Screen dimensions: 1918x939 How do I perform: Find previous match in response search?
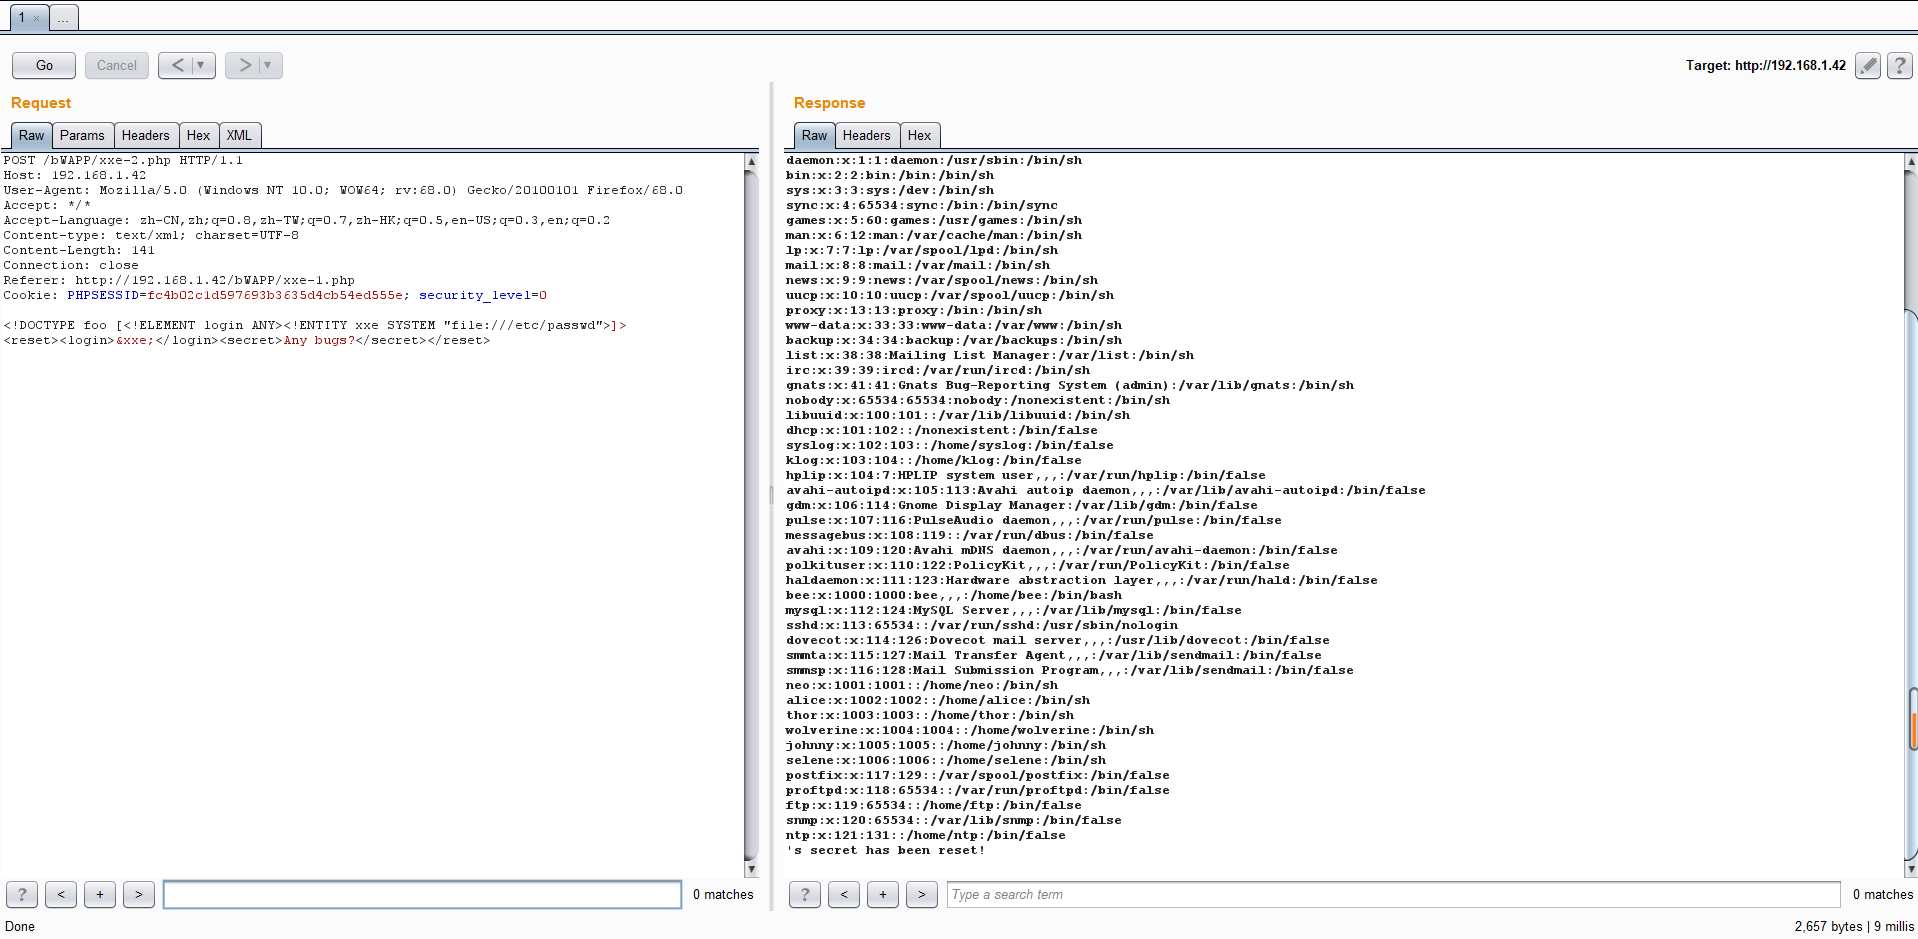[844, 894]
